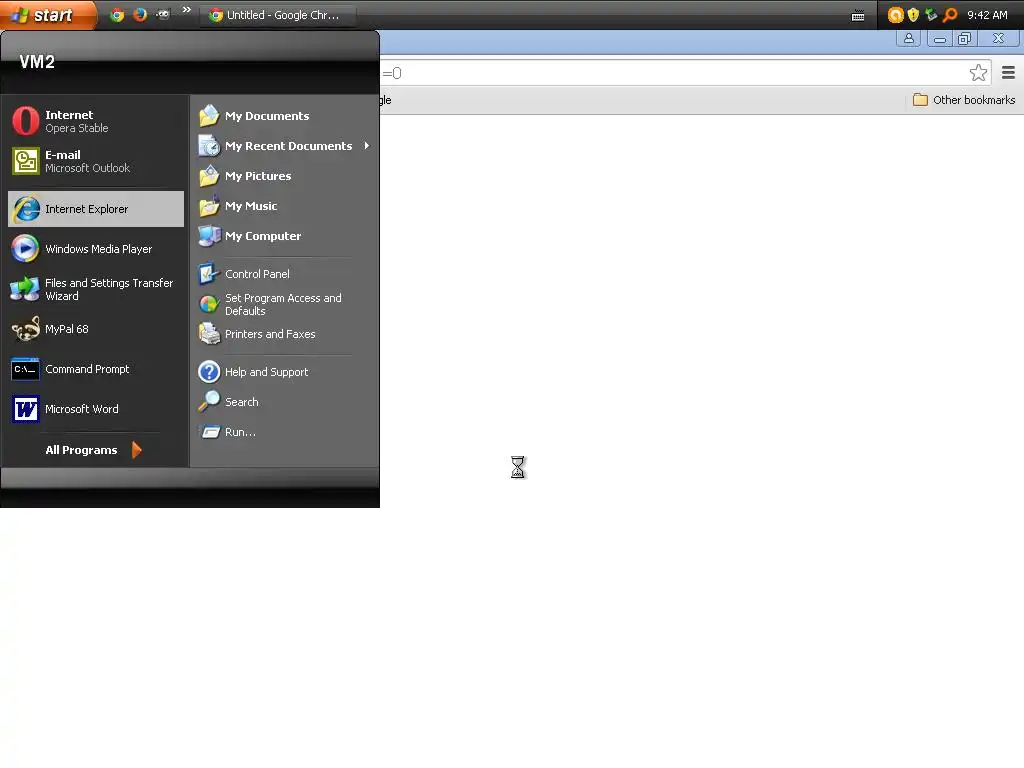Launch Internet Explorer from Start menu
This screenshot has width=1024, height=768.
click(x=95, y=209)
